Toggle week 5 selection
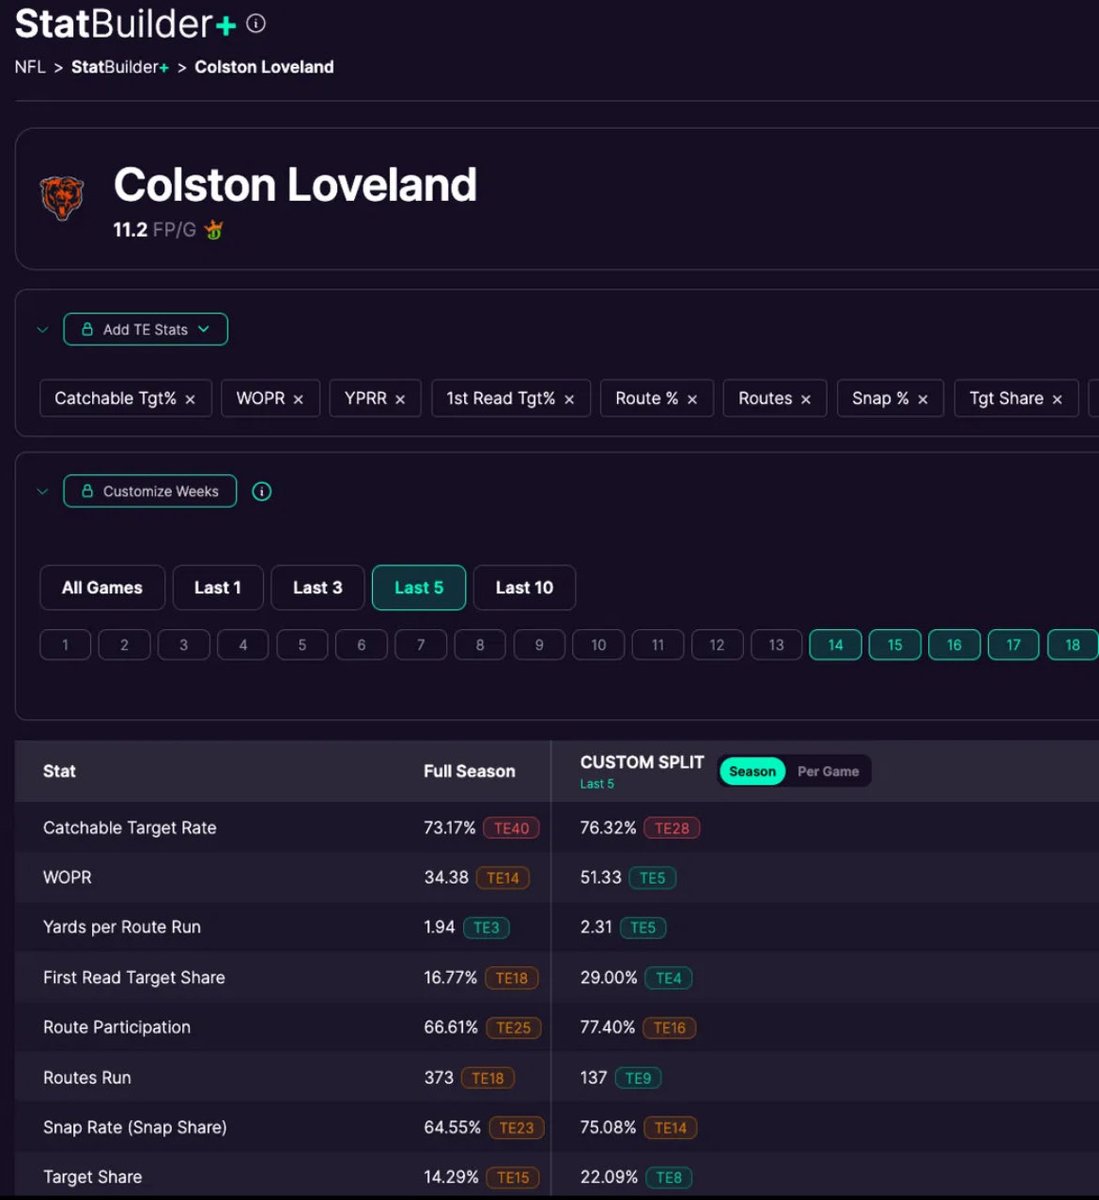This screenshot has width=1099, height=1200. [302, 645]
